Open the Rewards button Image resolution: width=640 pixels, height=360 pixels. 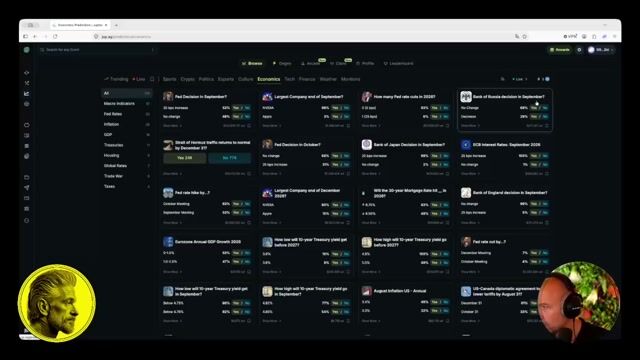coord(560,50)
